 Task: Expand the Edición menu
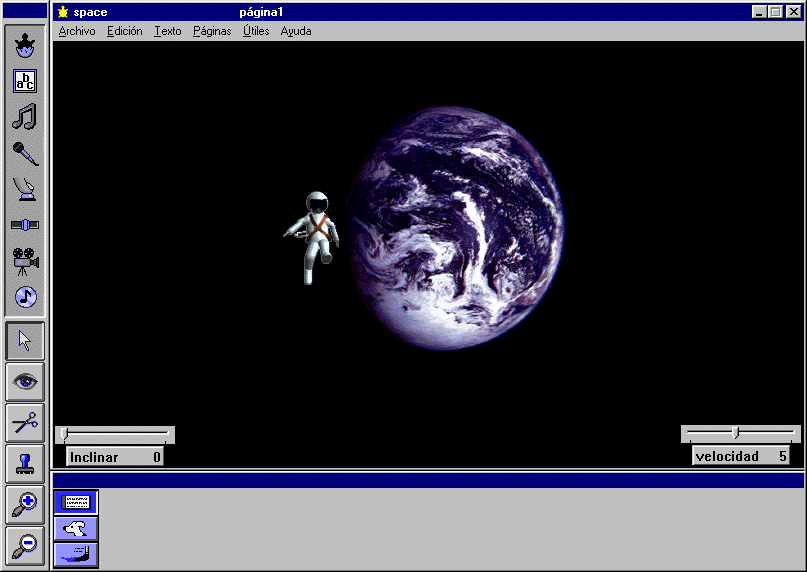click(125, 31)
